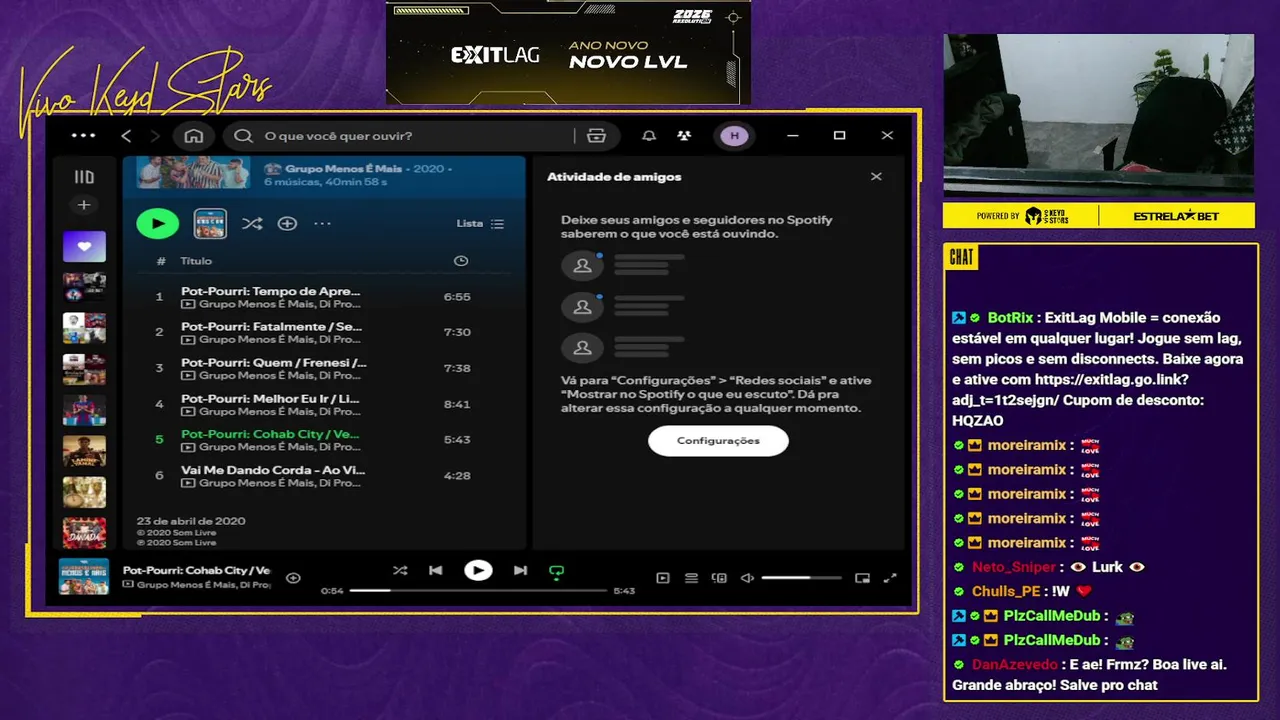
Task: Open the 'Lista' view options dropdown
Action: [x=481, y=223]
